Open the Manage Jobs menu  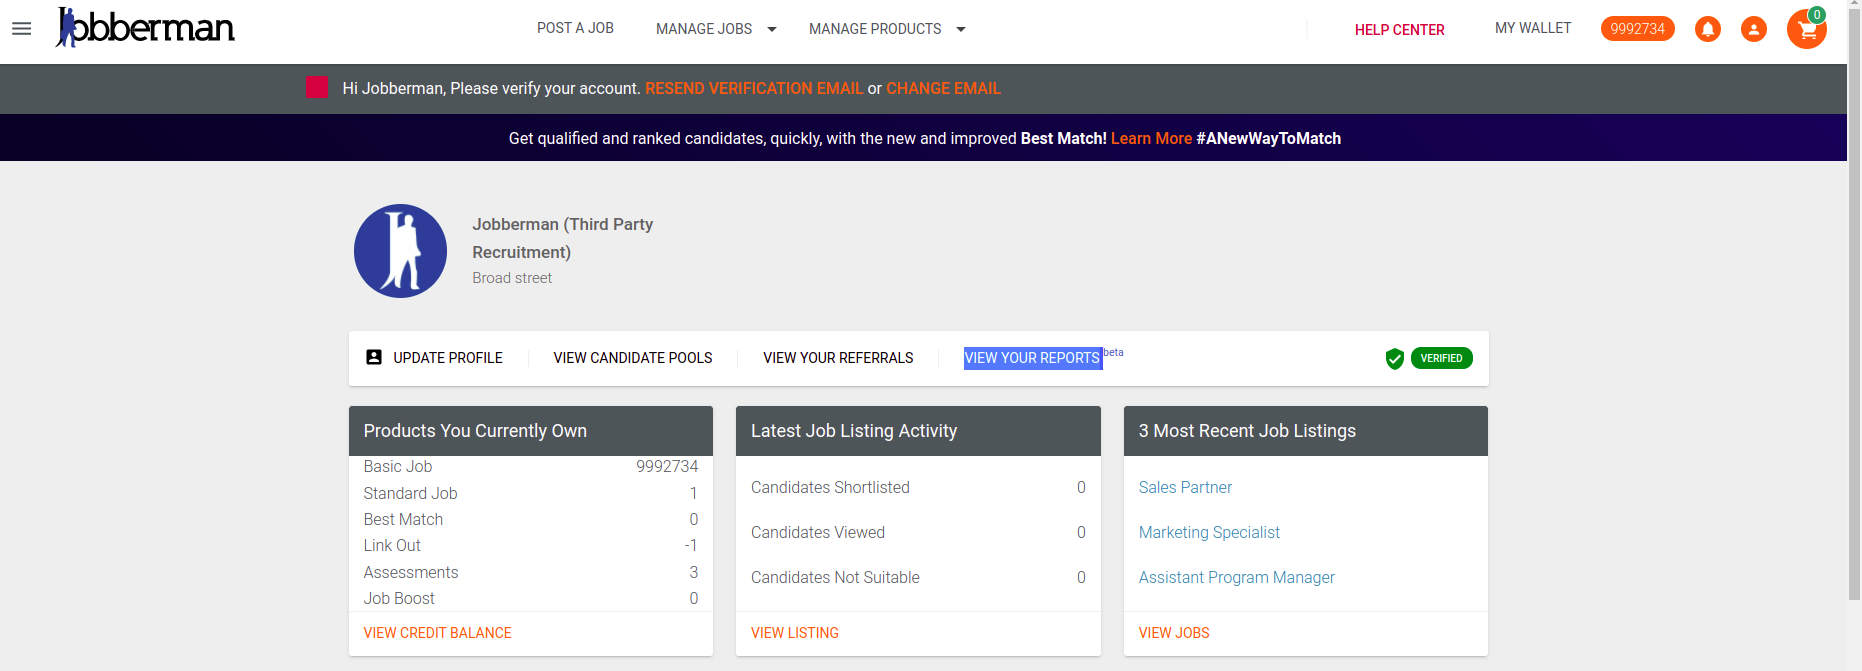[x=704, y=29]
